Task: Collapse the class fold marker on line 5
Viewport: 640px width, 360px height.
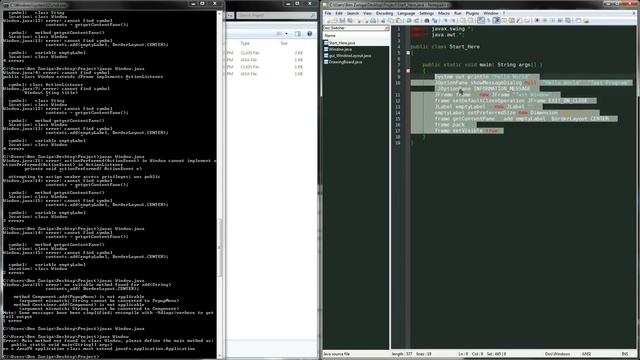Action: (408, 53)
